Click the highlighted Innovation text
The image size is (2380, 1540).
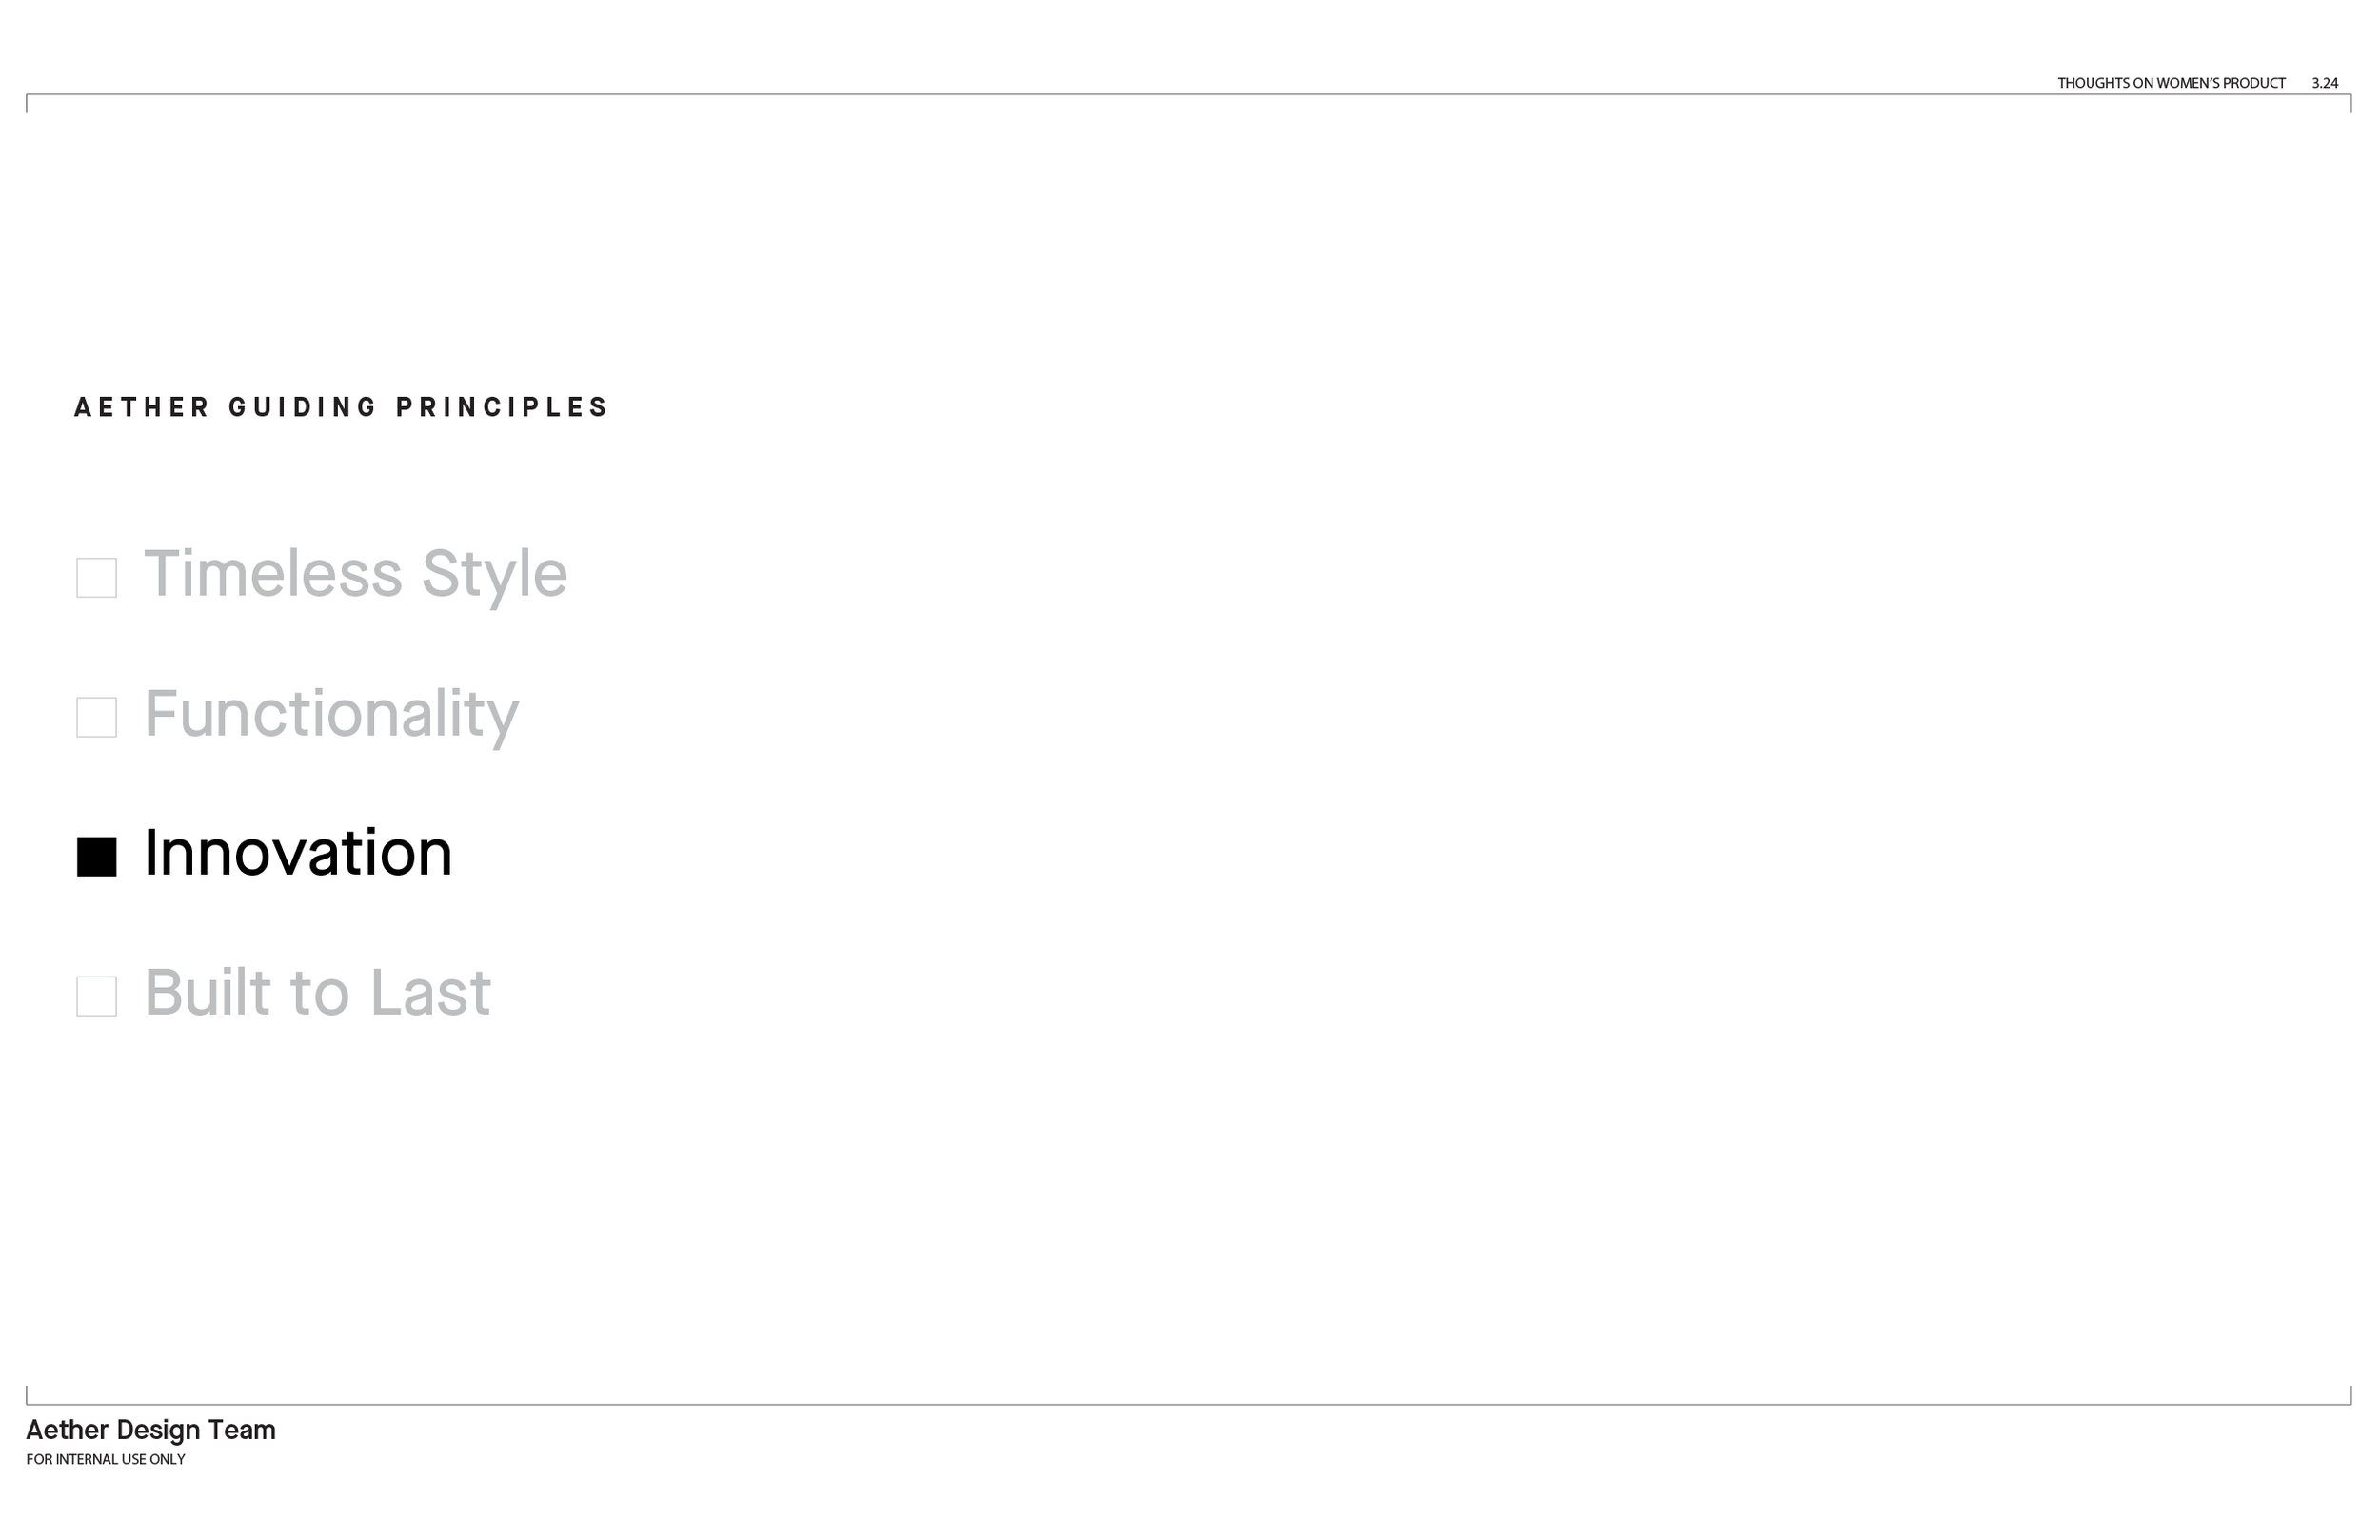(x=298, y=854)
